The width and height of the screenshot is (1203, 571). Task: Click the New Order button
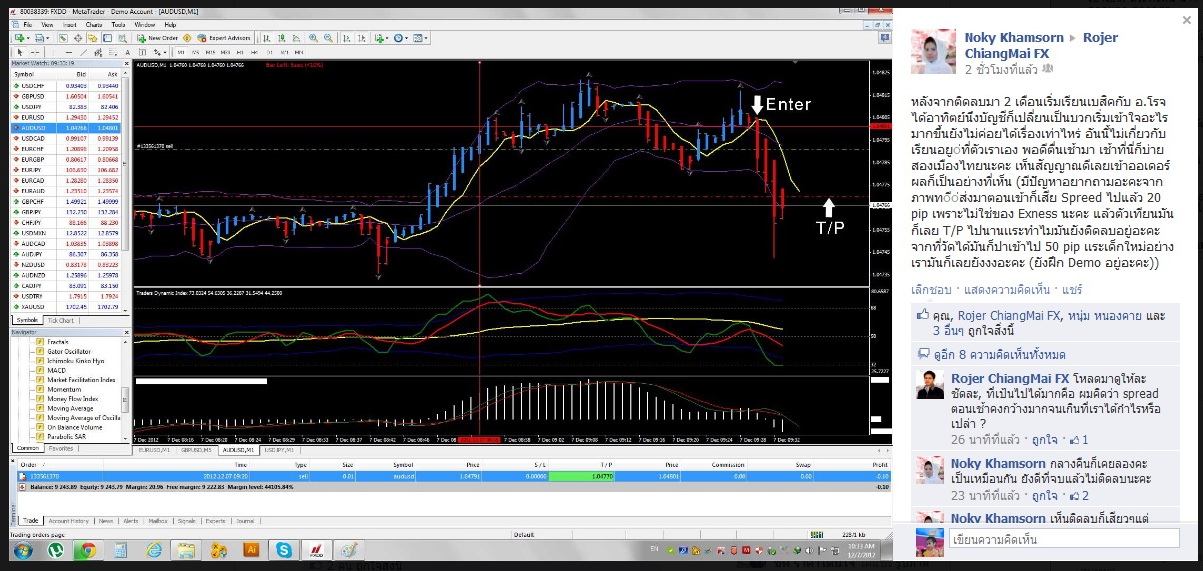157,38
